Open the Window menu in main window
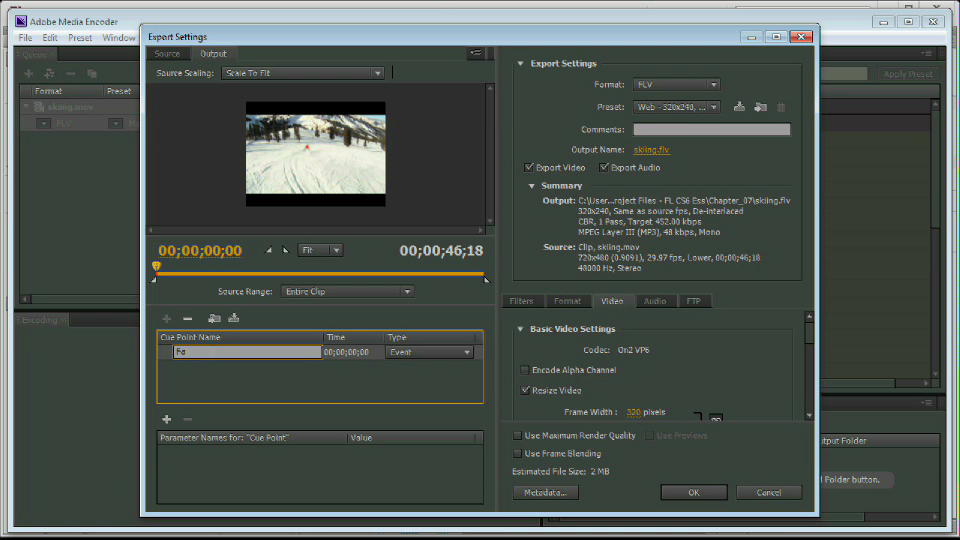 pos(118,37)
